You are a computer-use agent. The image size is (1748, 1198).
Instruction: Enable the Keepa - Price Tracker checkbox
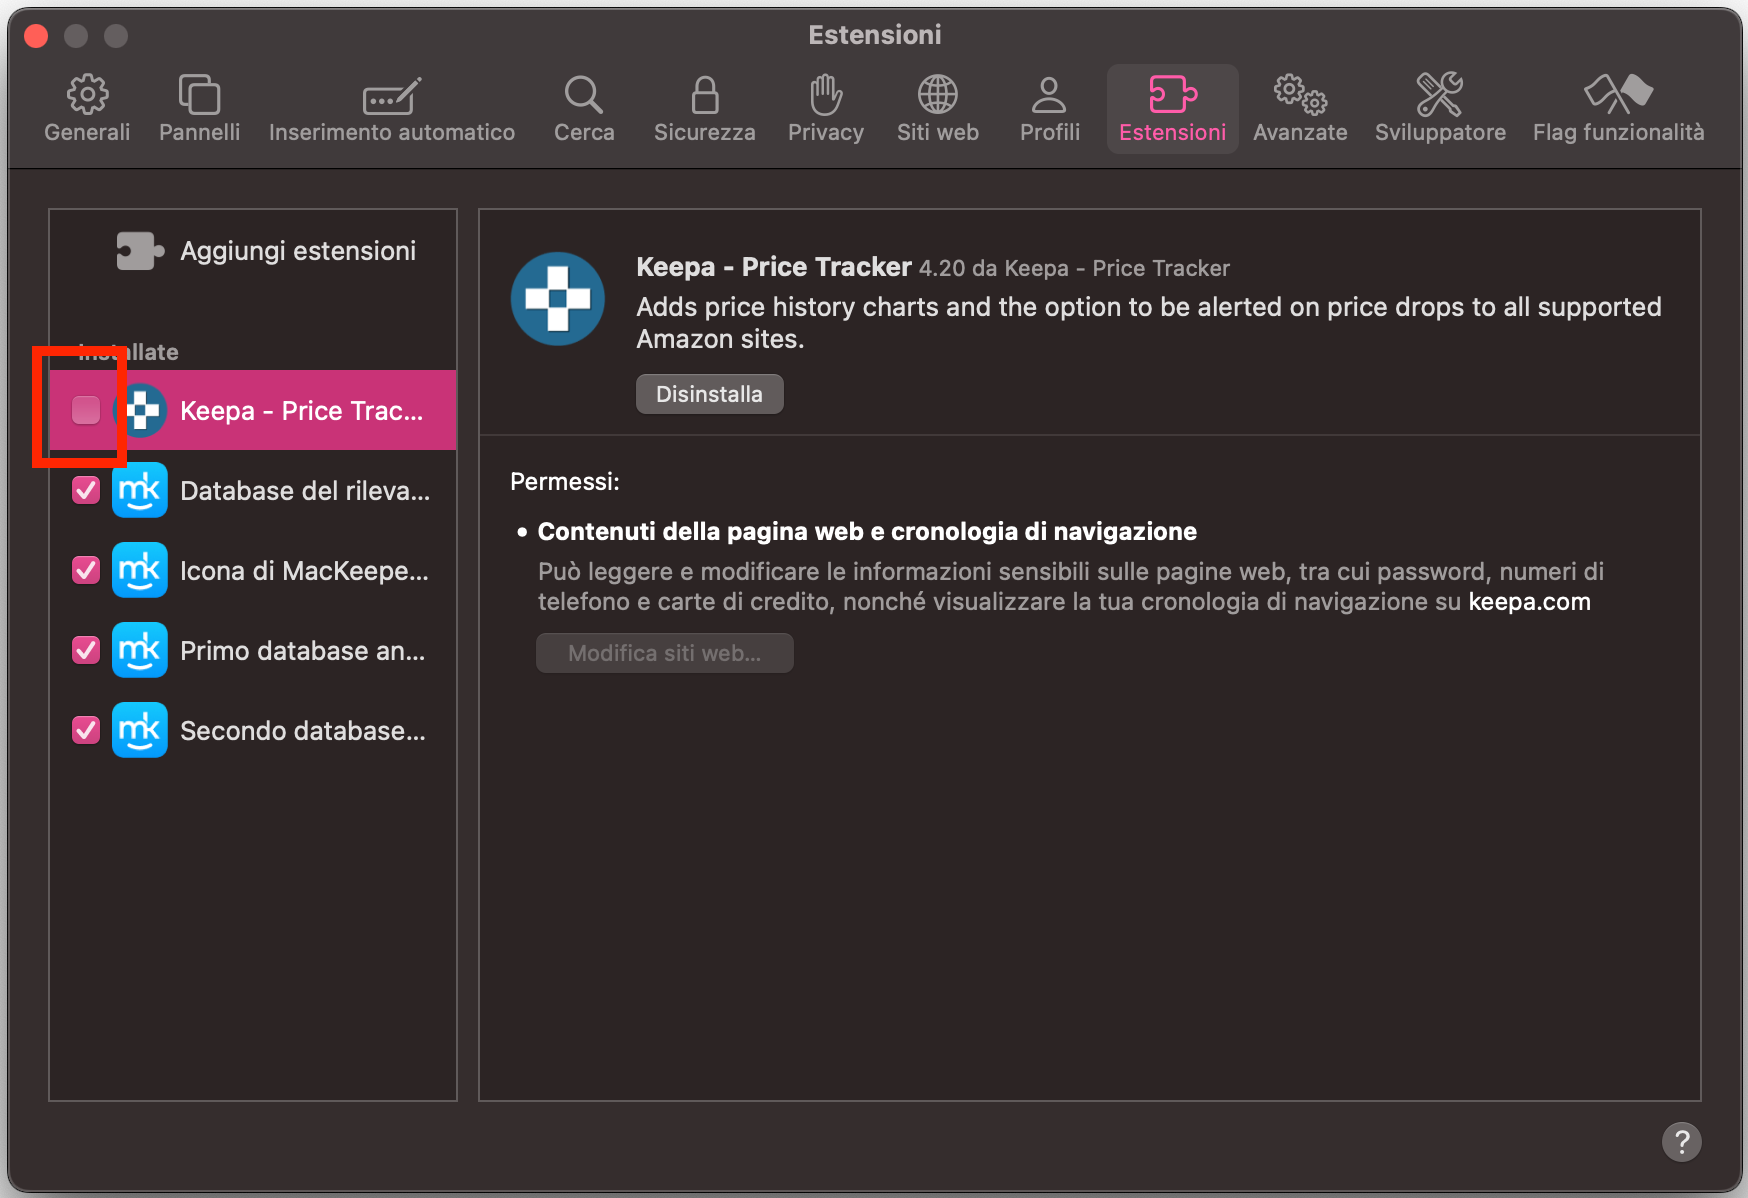pyautogui.click(x=86, y=410)
